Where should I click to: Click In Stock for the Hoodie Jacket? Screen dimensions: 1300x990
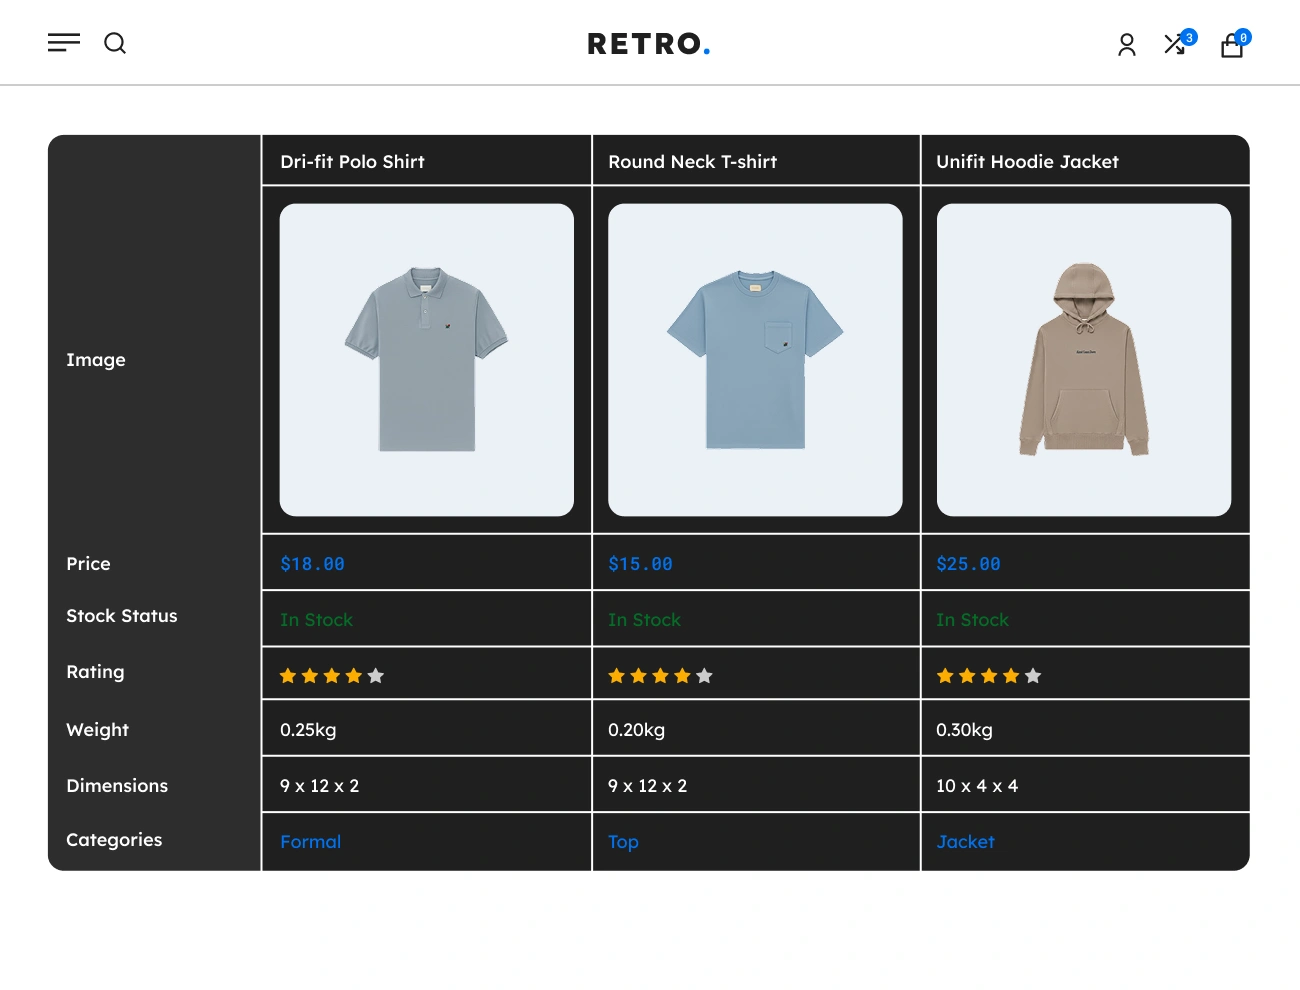coord(972,620)
